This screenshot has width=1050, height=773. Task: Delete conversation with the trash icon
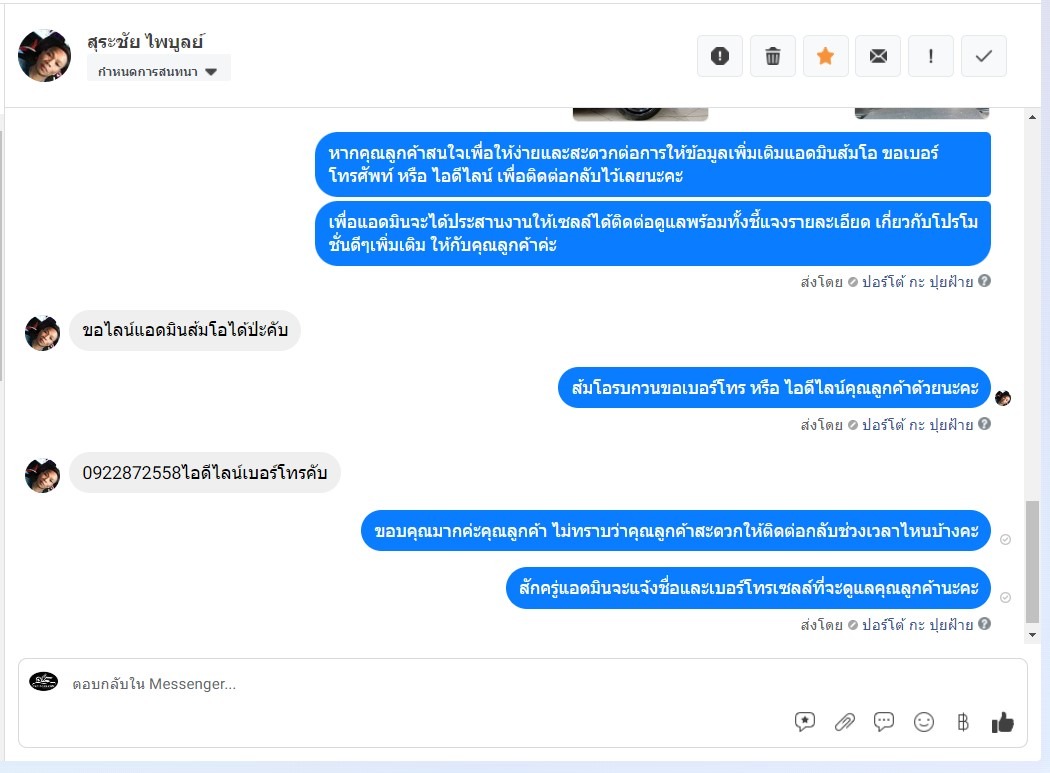(773, 56)
